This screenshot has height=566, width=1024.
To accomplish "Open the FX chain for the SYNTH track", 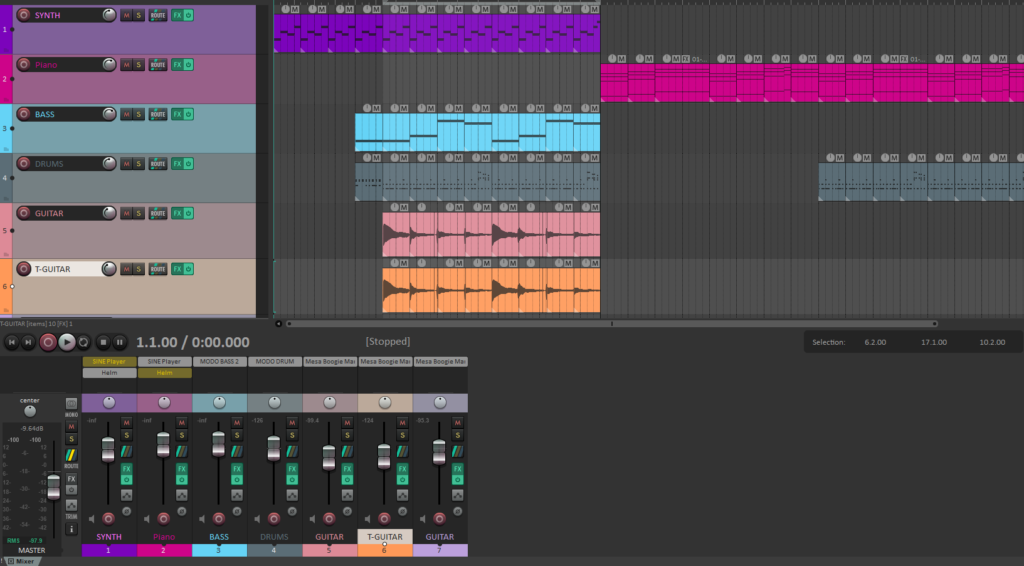I will pyautogui.click(x=177, y=16).
